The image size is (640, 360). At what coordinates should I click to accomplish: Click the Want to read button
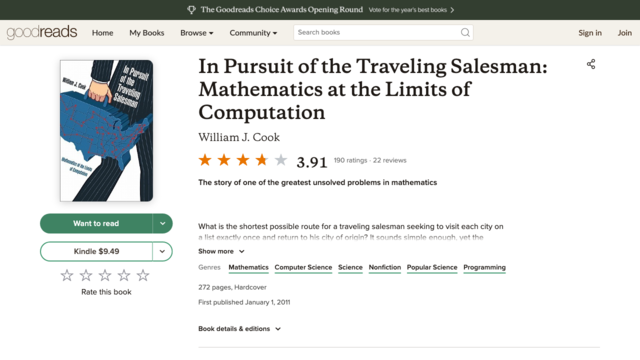click(96, 224)
